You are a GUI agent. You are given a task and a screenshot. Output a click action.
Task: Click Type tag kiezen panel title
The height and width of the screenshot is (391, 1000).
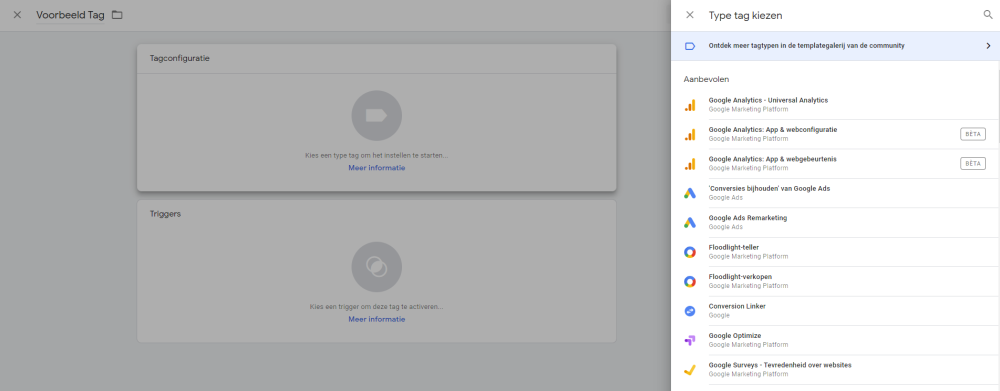pyautogui.click(x=746, y=15)
